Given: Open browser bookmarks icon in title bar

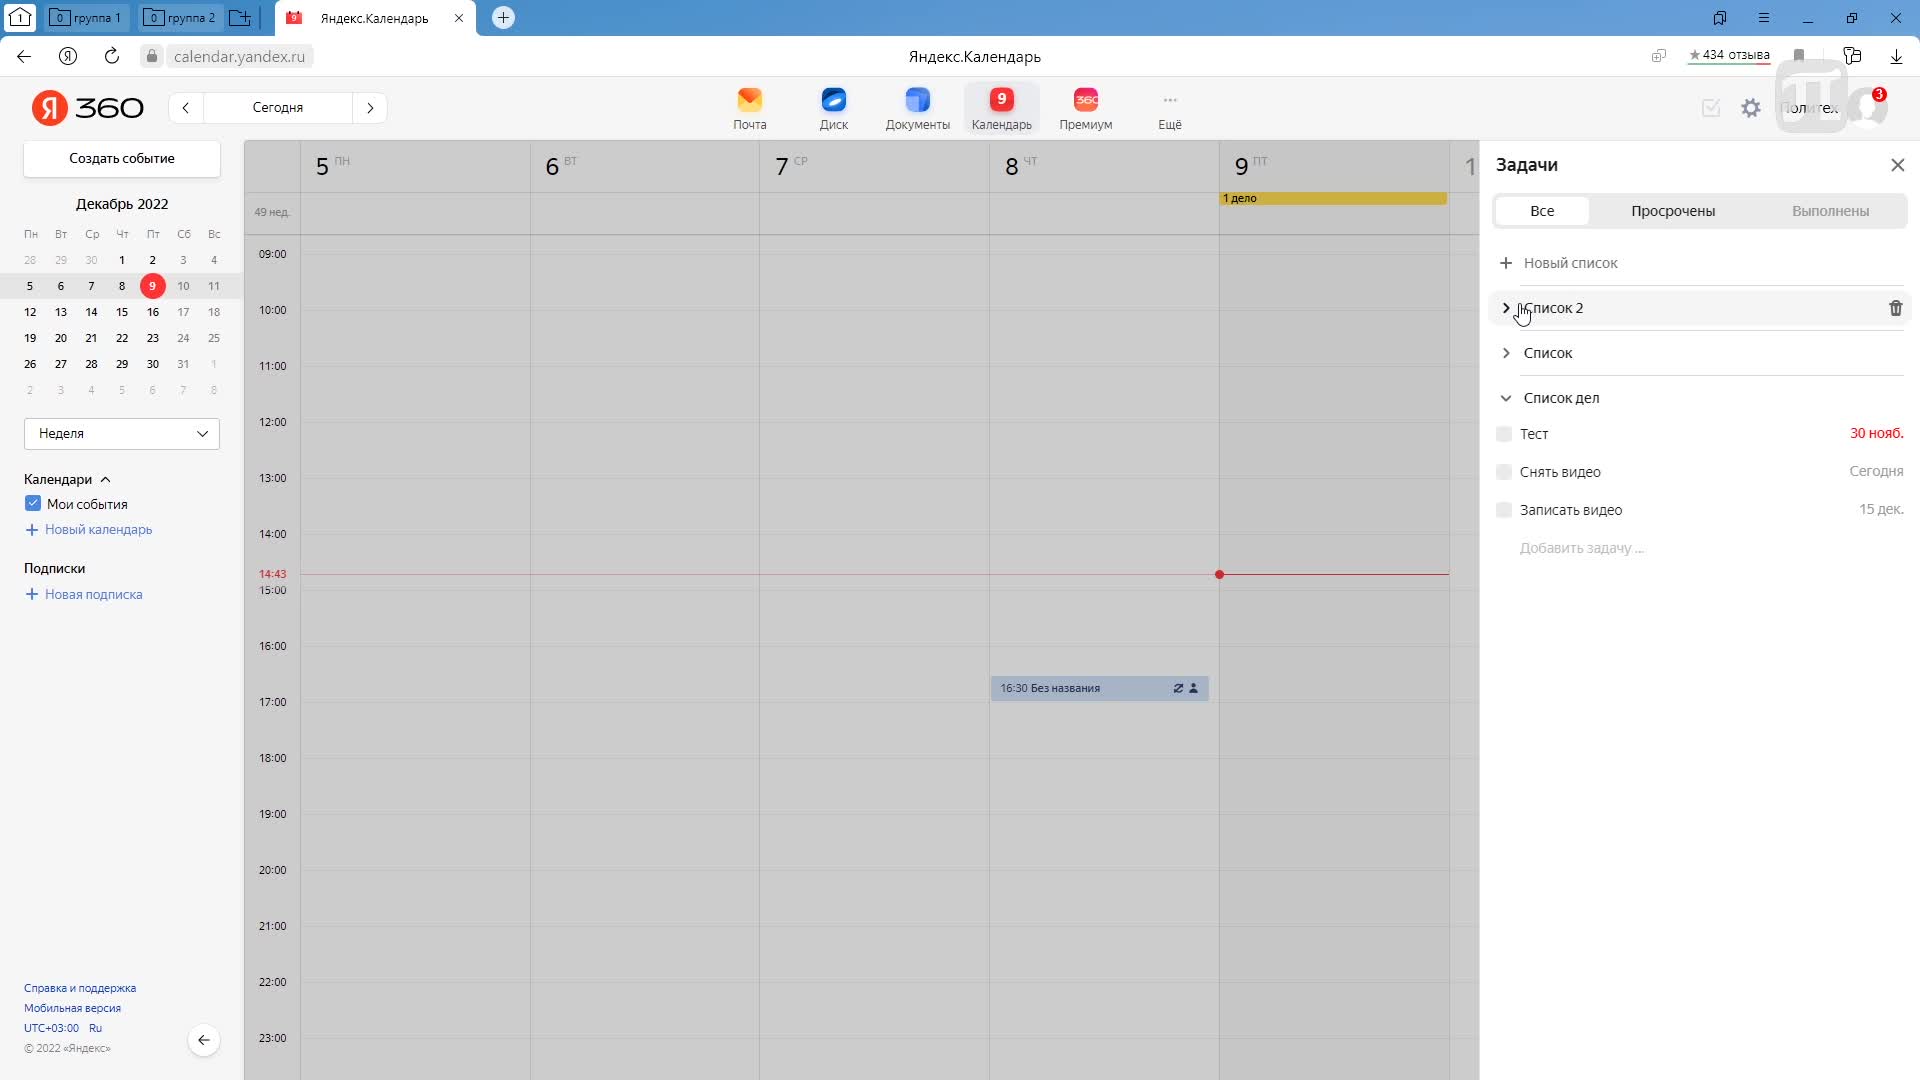Looking at the screenshot, I should (x=1719, y=18).
